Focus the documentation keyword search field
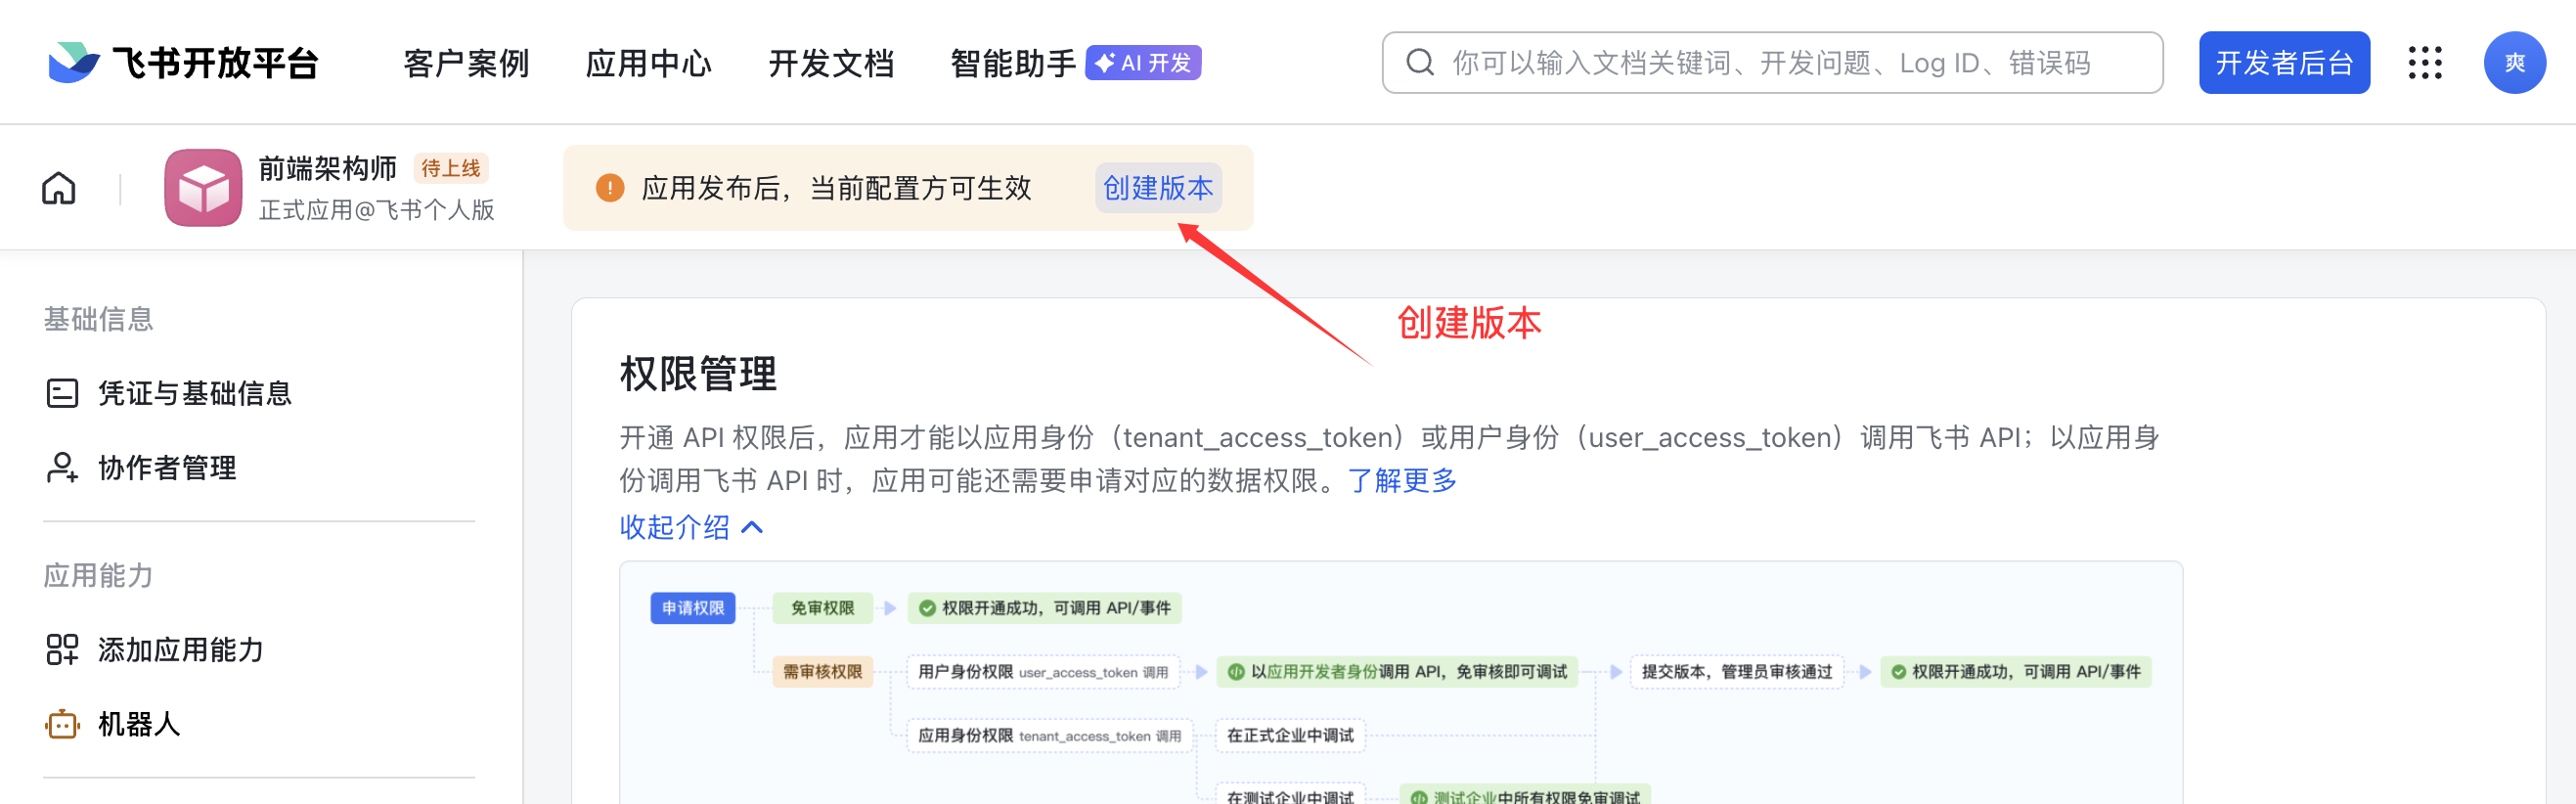2576x804 pixels. [x=1772, y=63]
